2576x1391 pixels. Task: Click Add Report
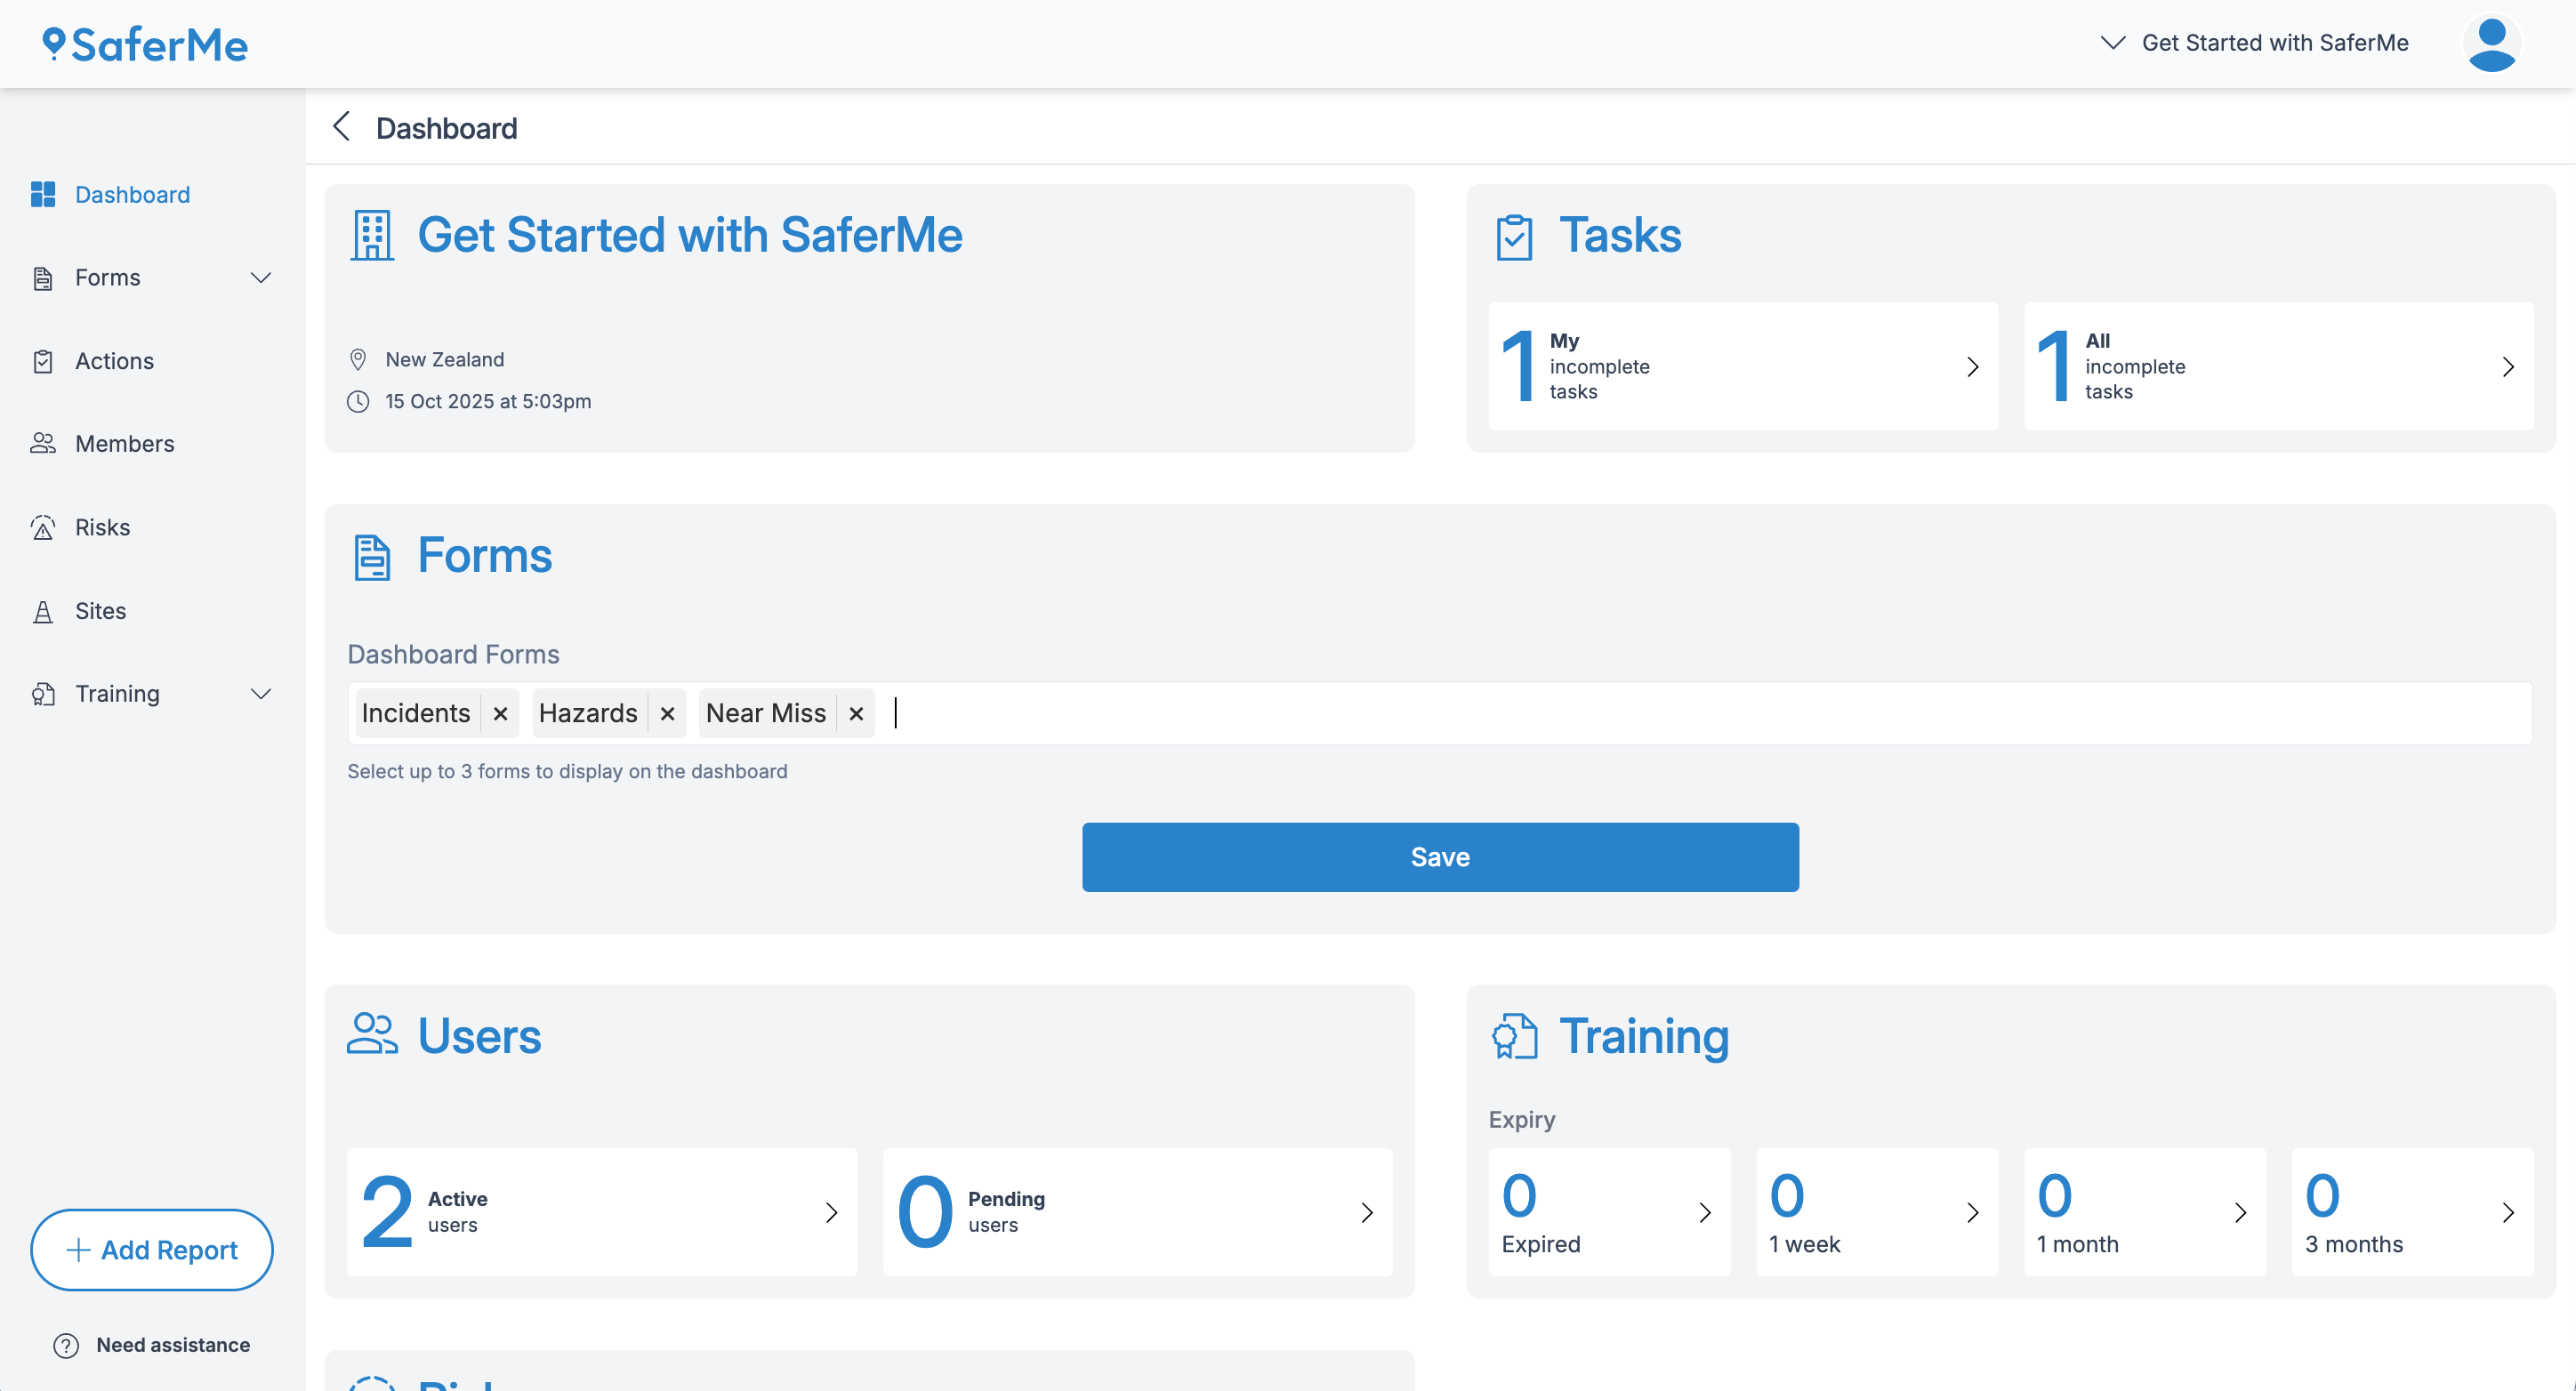151,1250
